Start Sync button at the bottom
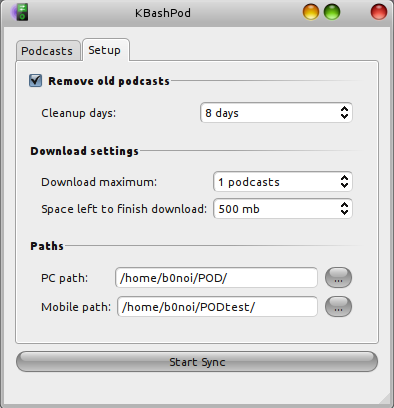Viewport: 394px width, 408px height. click(197, 362)
